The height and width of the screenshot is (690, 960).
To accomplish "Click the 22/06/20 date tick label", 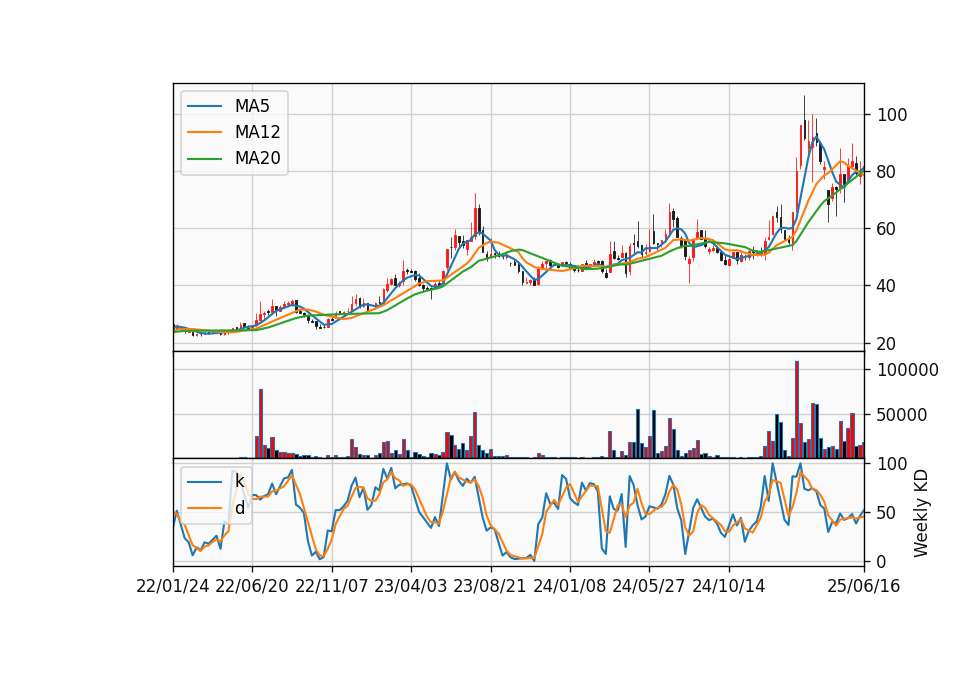I will (x=252, y=587).
